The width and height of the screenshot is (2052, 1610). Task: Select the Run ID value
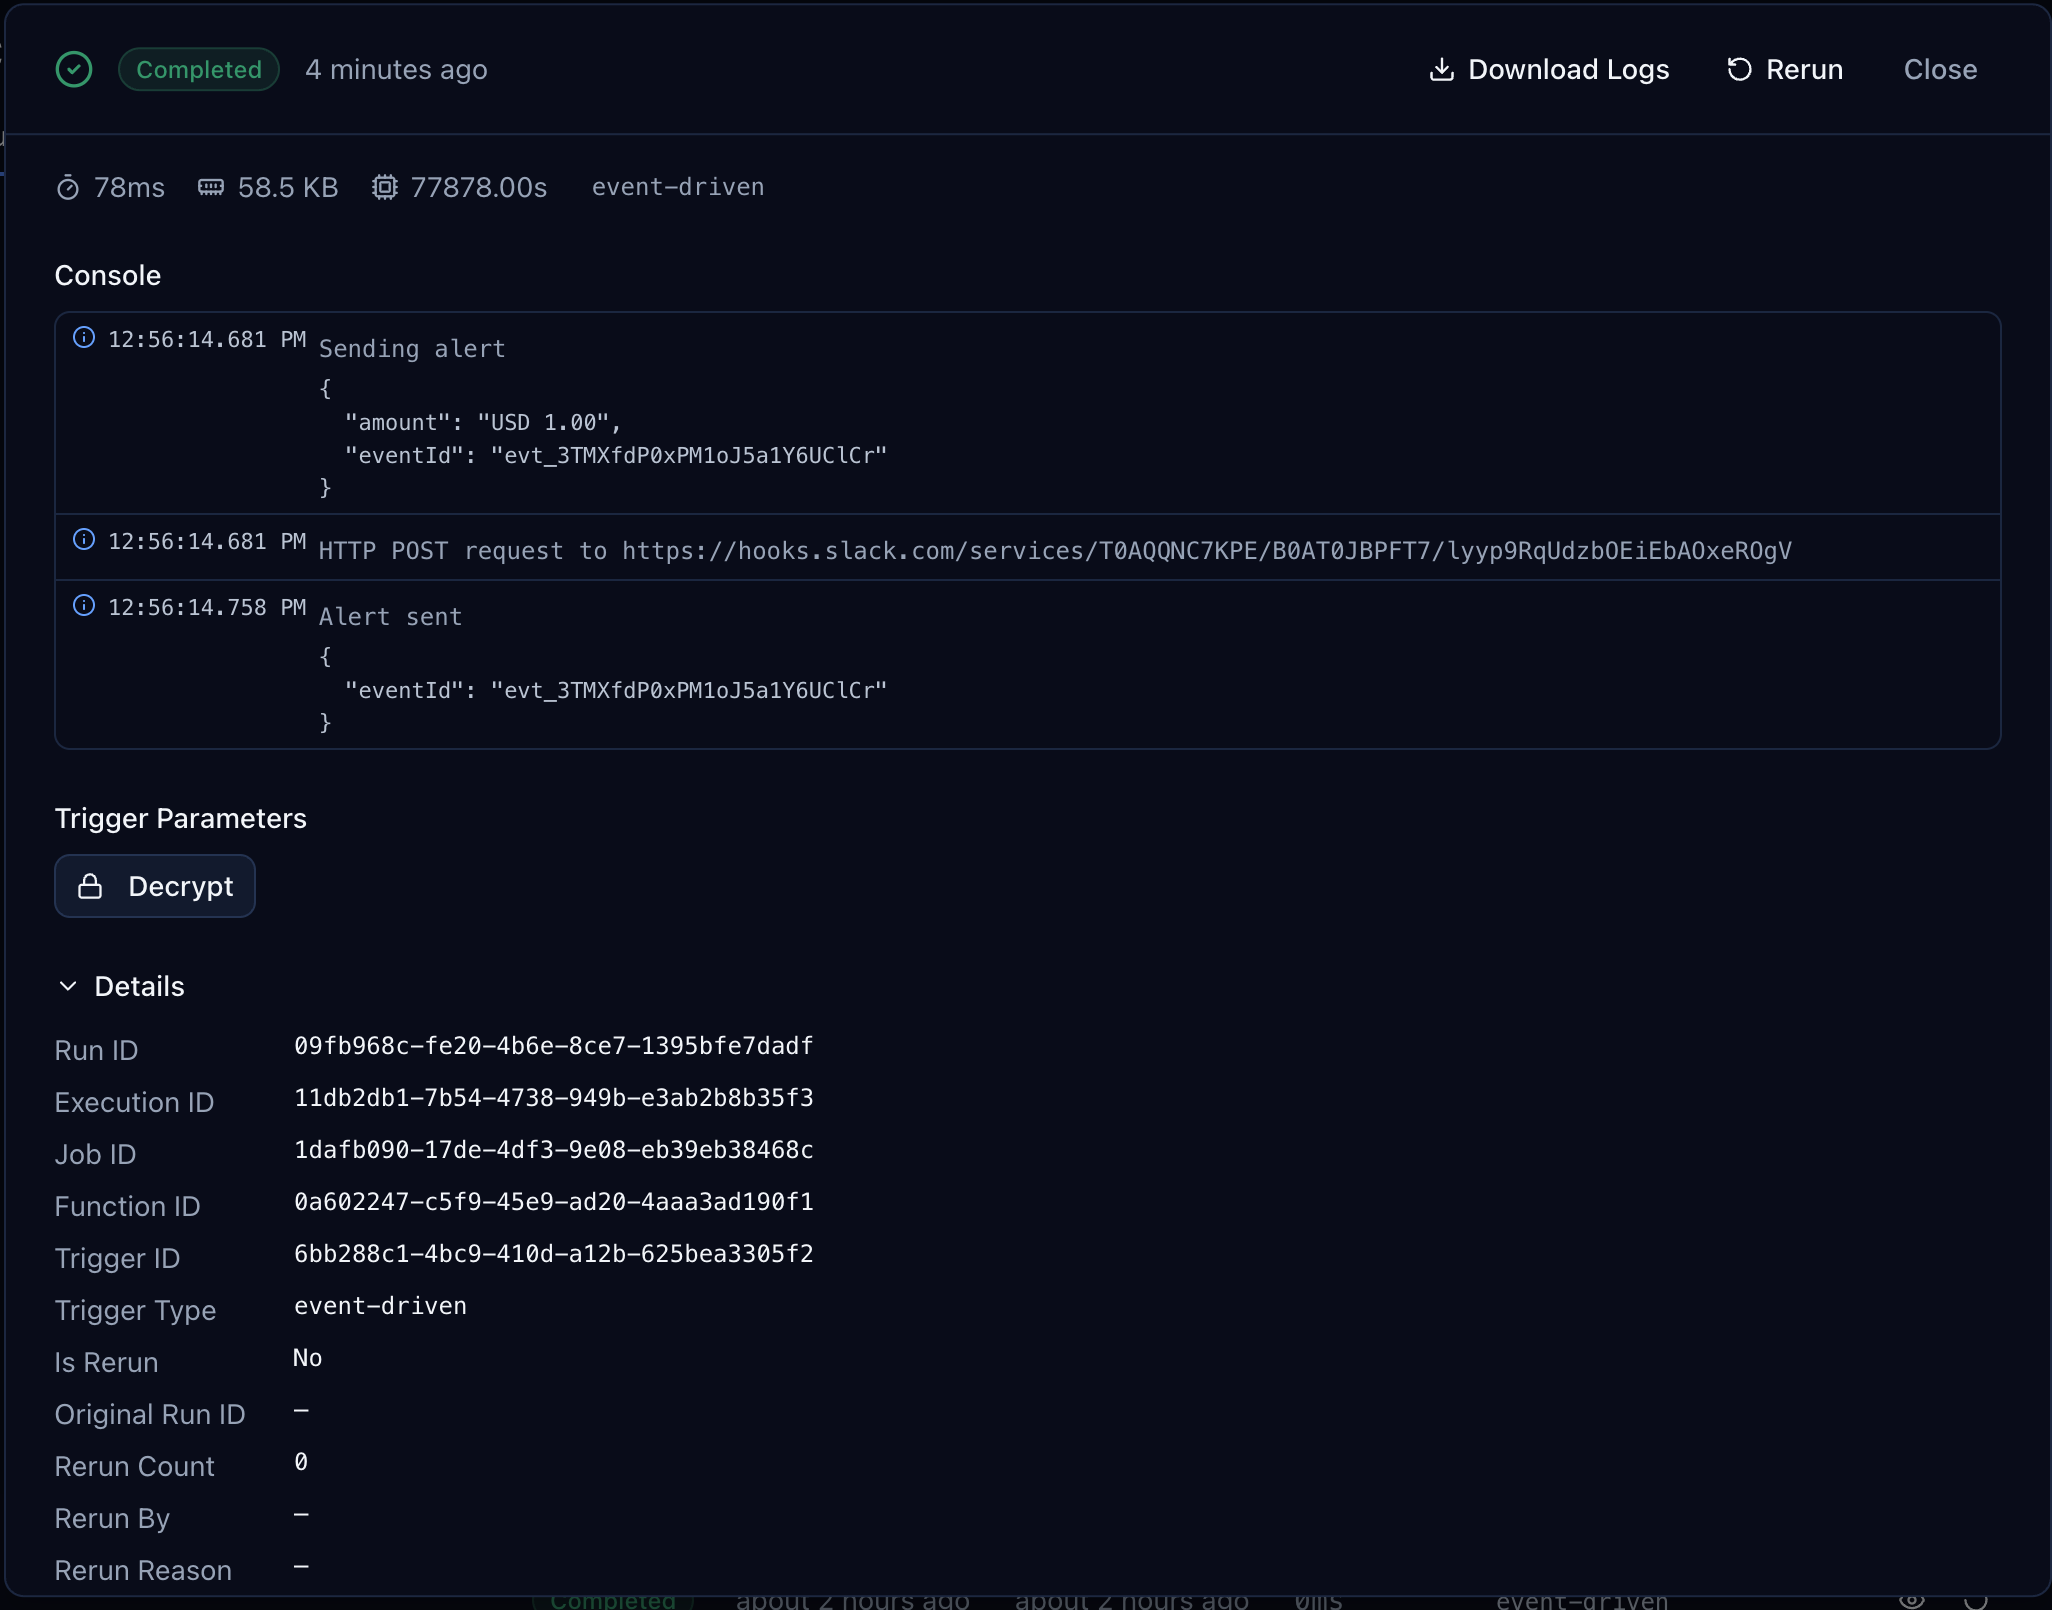(x=553, y=1046)
